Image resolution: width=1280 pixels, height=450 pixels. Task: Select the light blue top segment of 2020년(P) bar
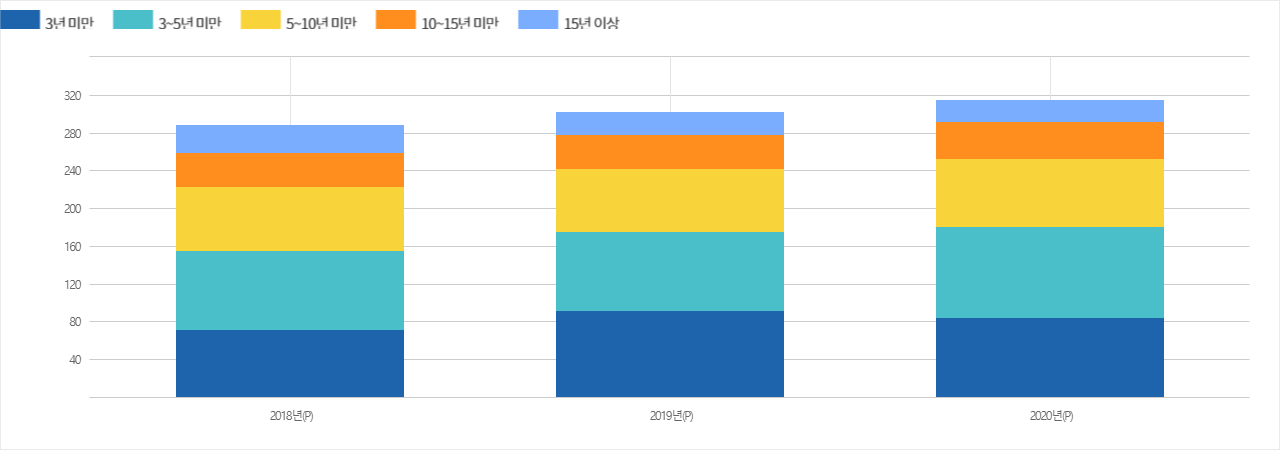(1050, 111)
